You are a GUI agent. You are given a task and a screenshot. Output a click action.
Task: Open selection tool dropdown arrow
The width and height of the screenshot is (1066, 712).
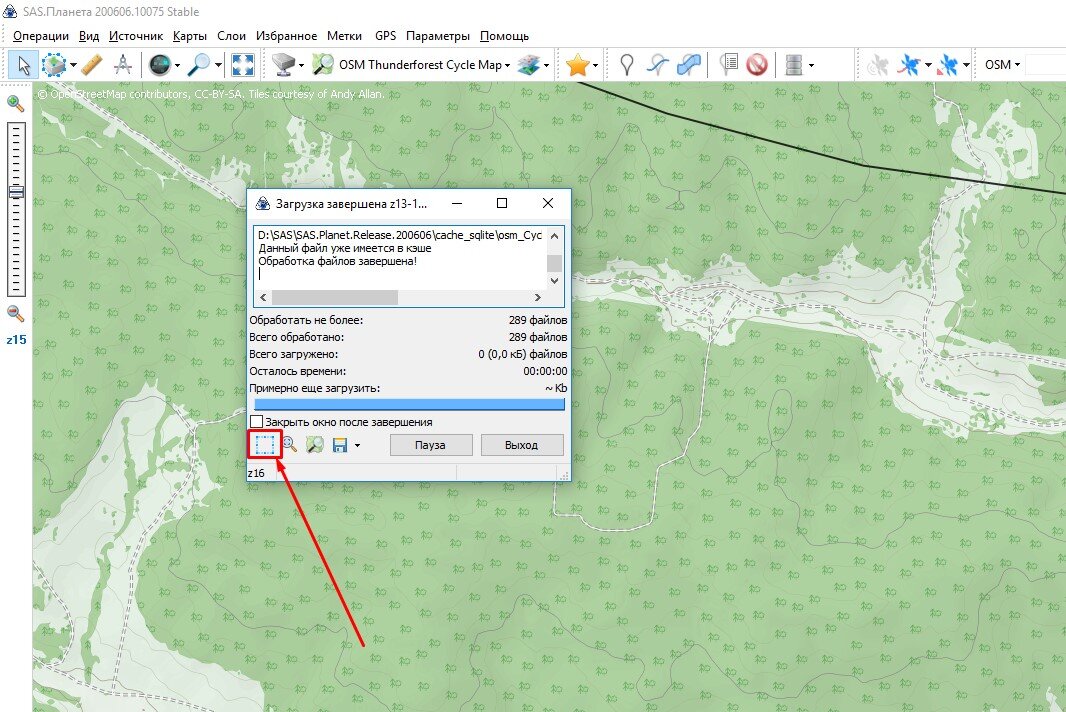pyautogui.click(x=73, y=65)
